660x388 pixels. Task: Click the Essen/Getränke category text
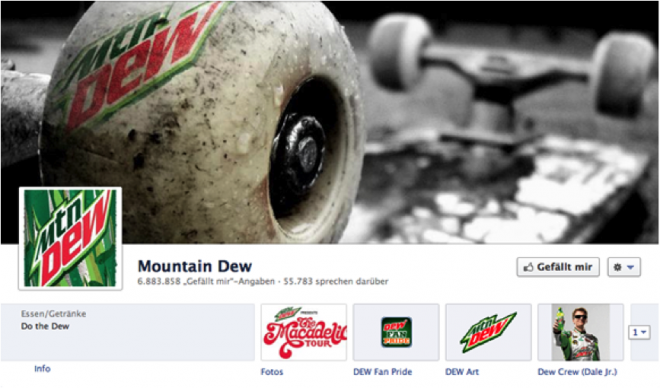pyautogui.click(x=53, y=314)
